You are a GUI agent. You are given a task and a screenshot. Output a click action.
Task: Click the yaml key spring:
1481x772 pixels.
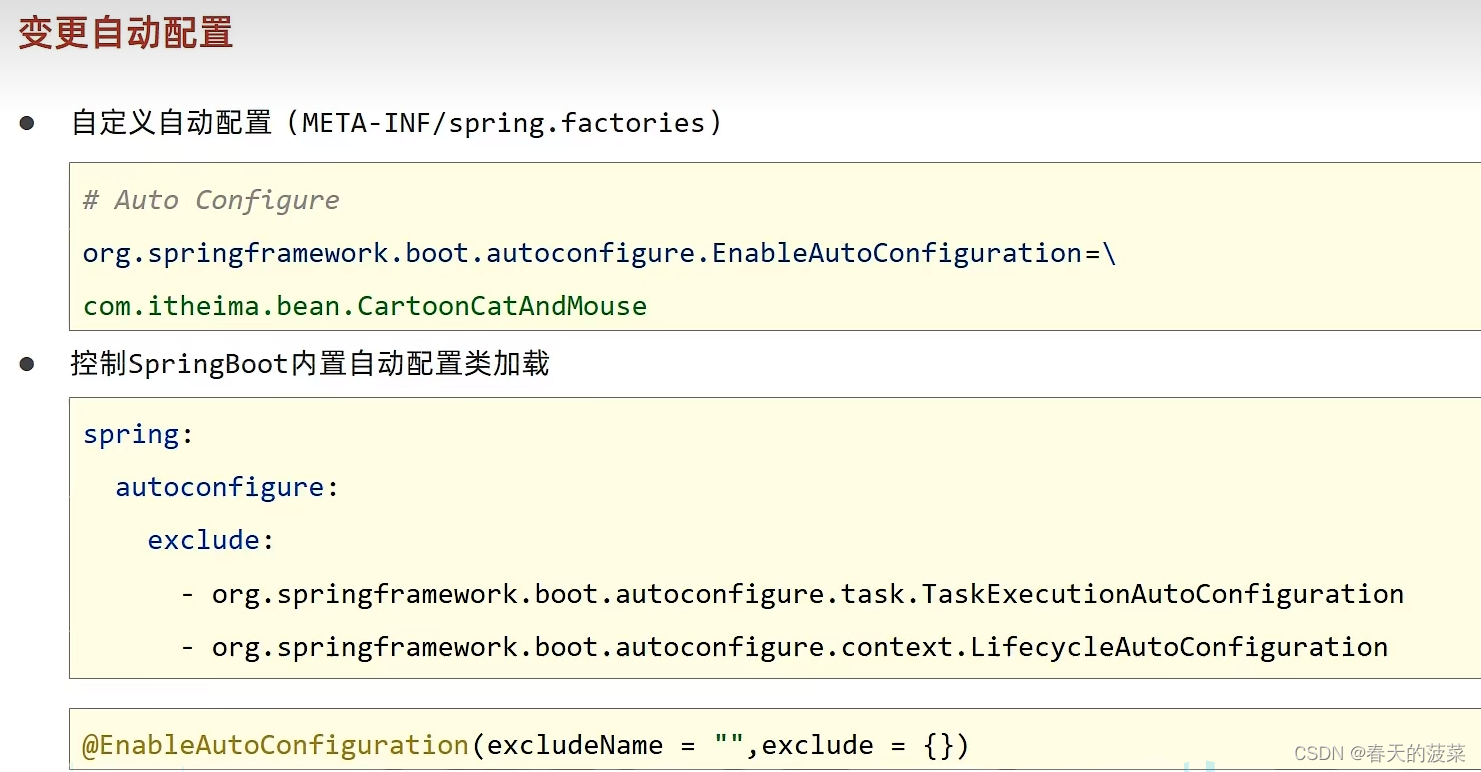pyautogui.click(x=138, y=435)
